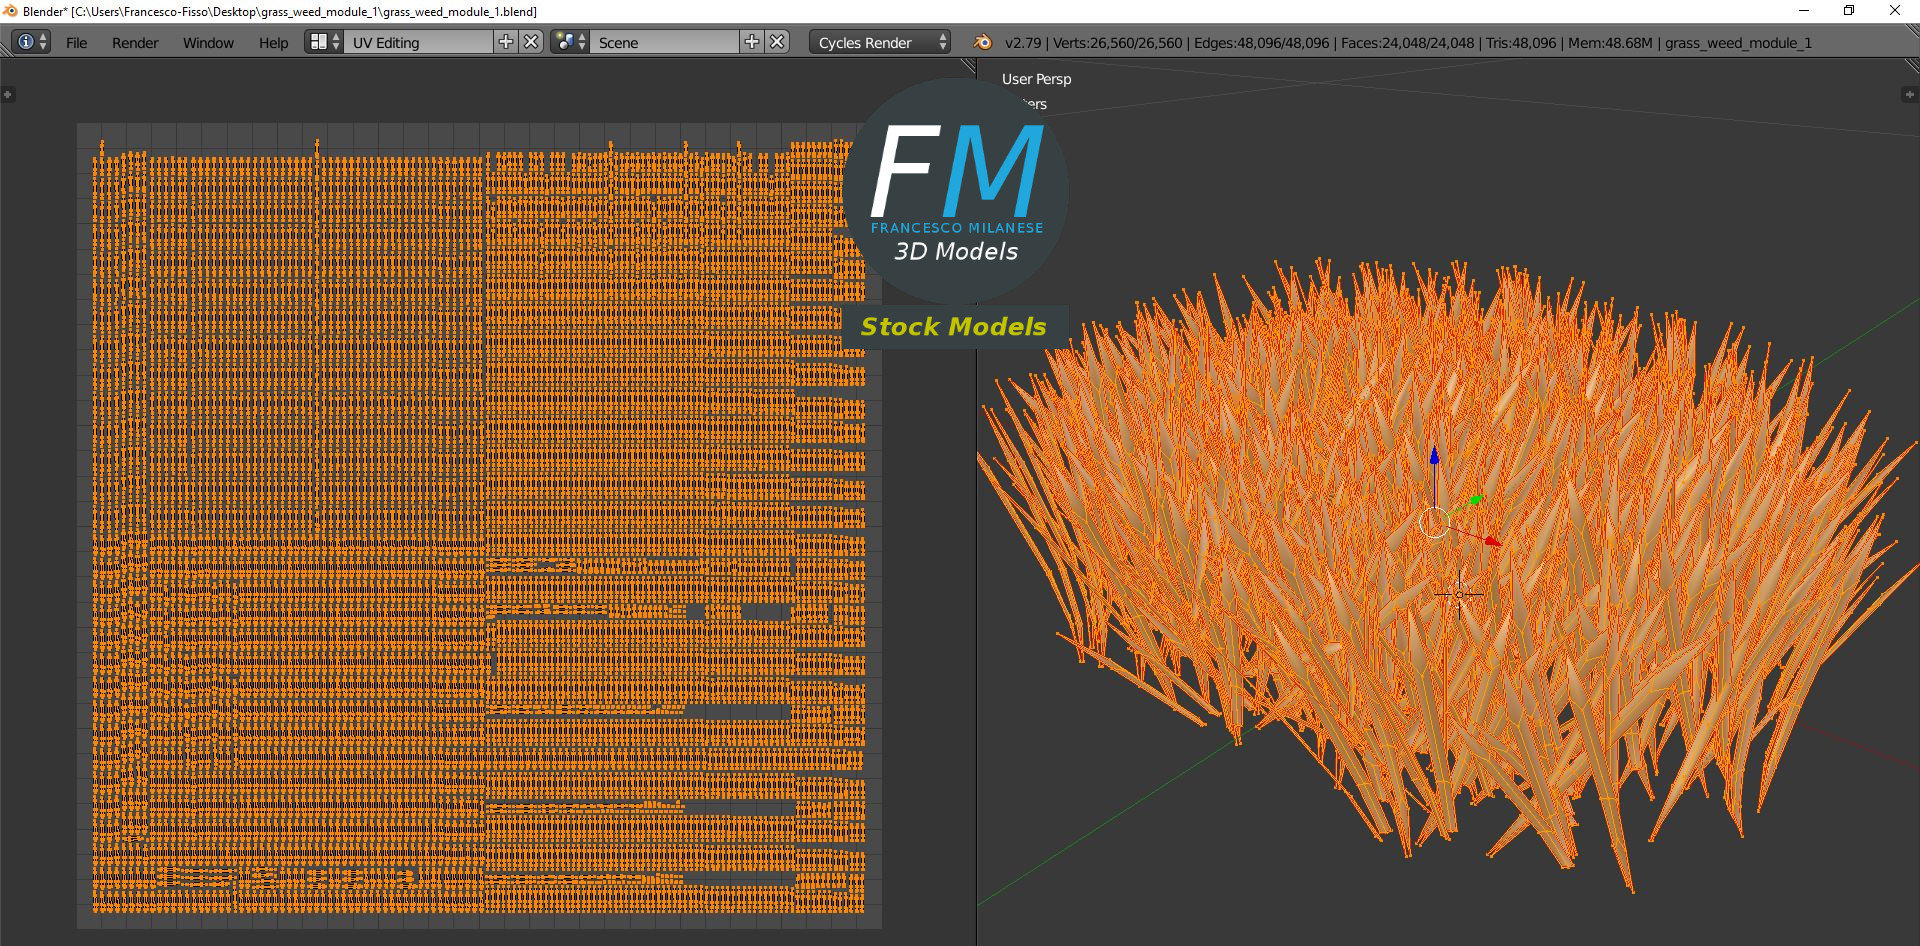Open the Help menu
The image size is (1920, 946).
click(x=273, y=43)
